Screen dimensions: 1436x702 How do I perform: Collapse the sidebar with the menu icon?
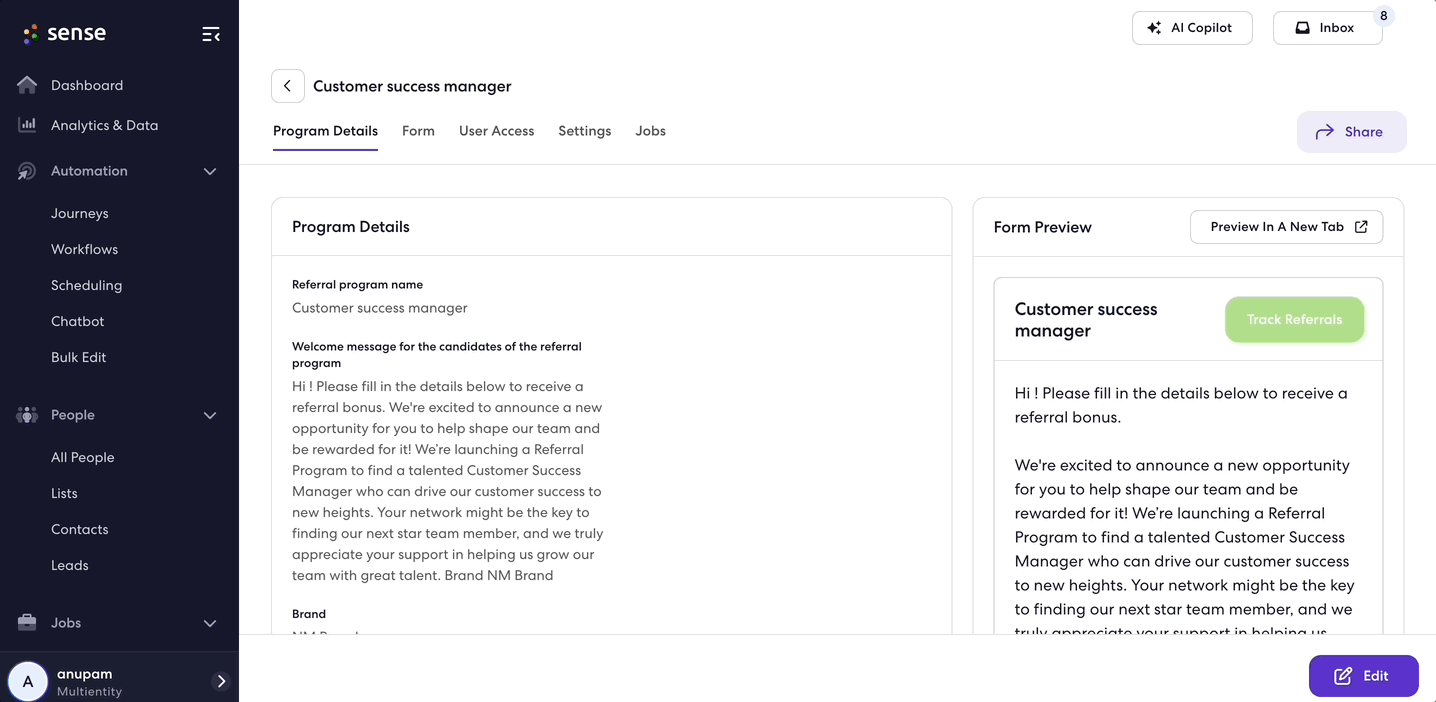[211, 34]
